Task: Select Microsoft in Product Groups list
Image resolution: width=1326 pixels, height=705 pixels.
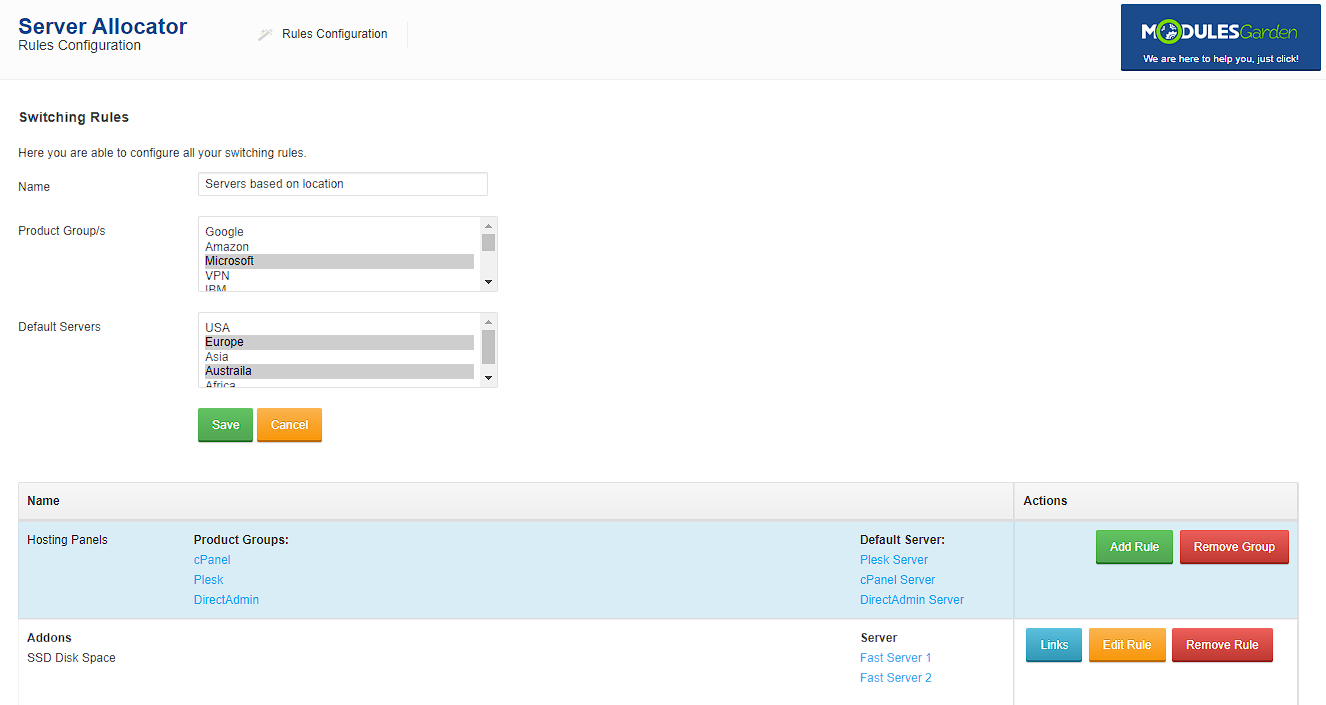Action: point(339,261)
